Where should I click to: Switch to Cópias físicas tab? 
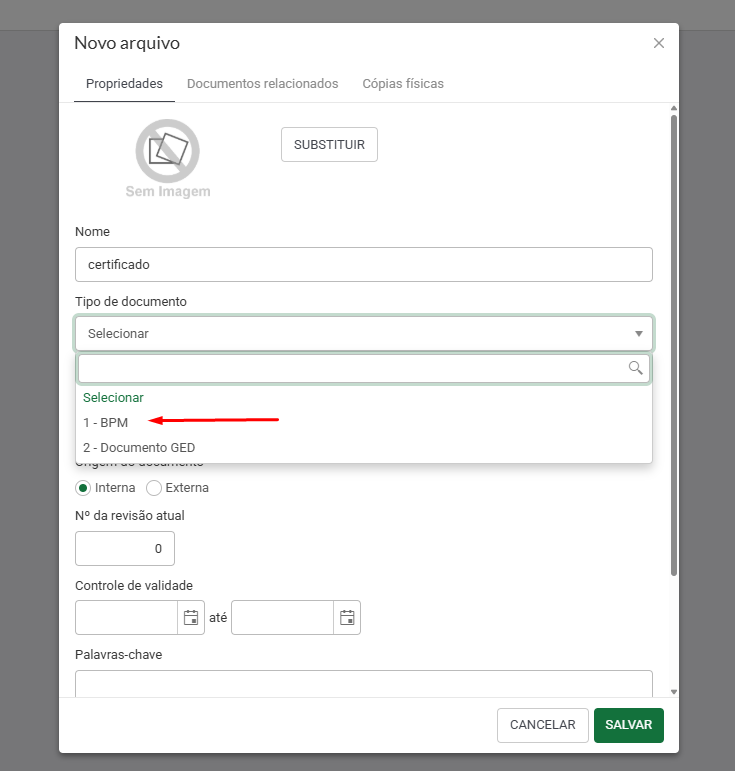tap(403, 84)
